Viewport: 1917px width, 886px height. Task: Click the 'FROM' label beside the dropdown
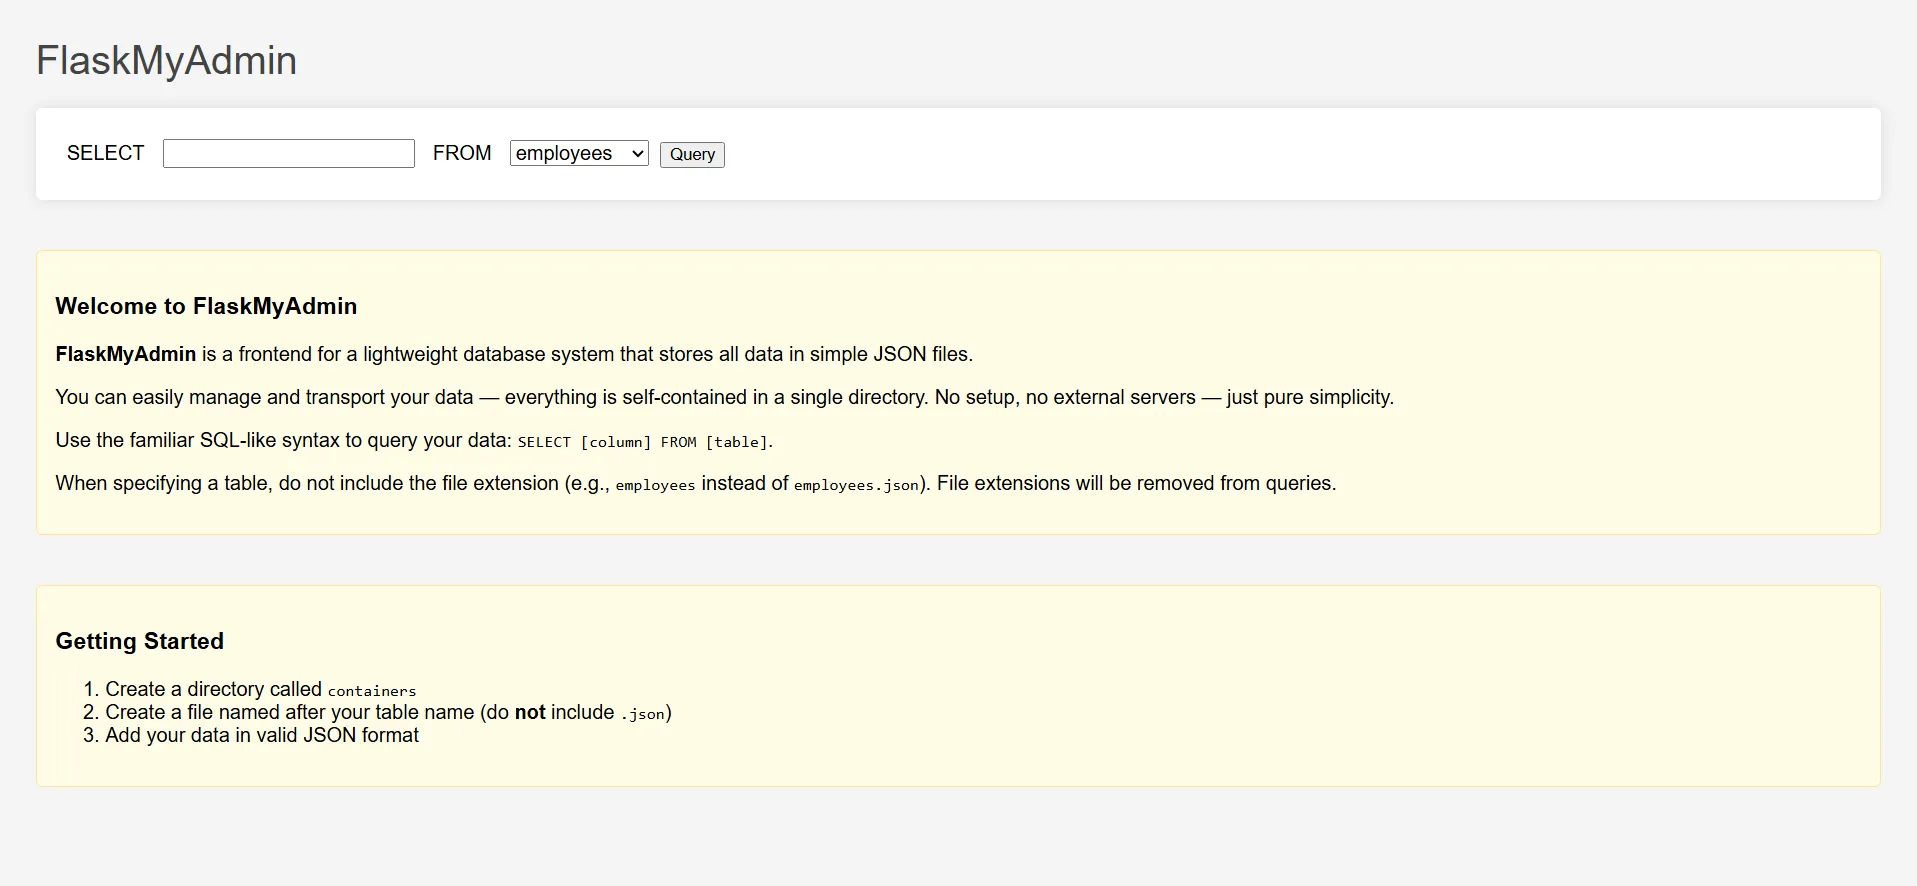coord(462,153)
